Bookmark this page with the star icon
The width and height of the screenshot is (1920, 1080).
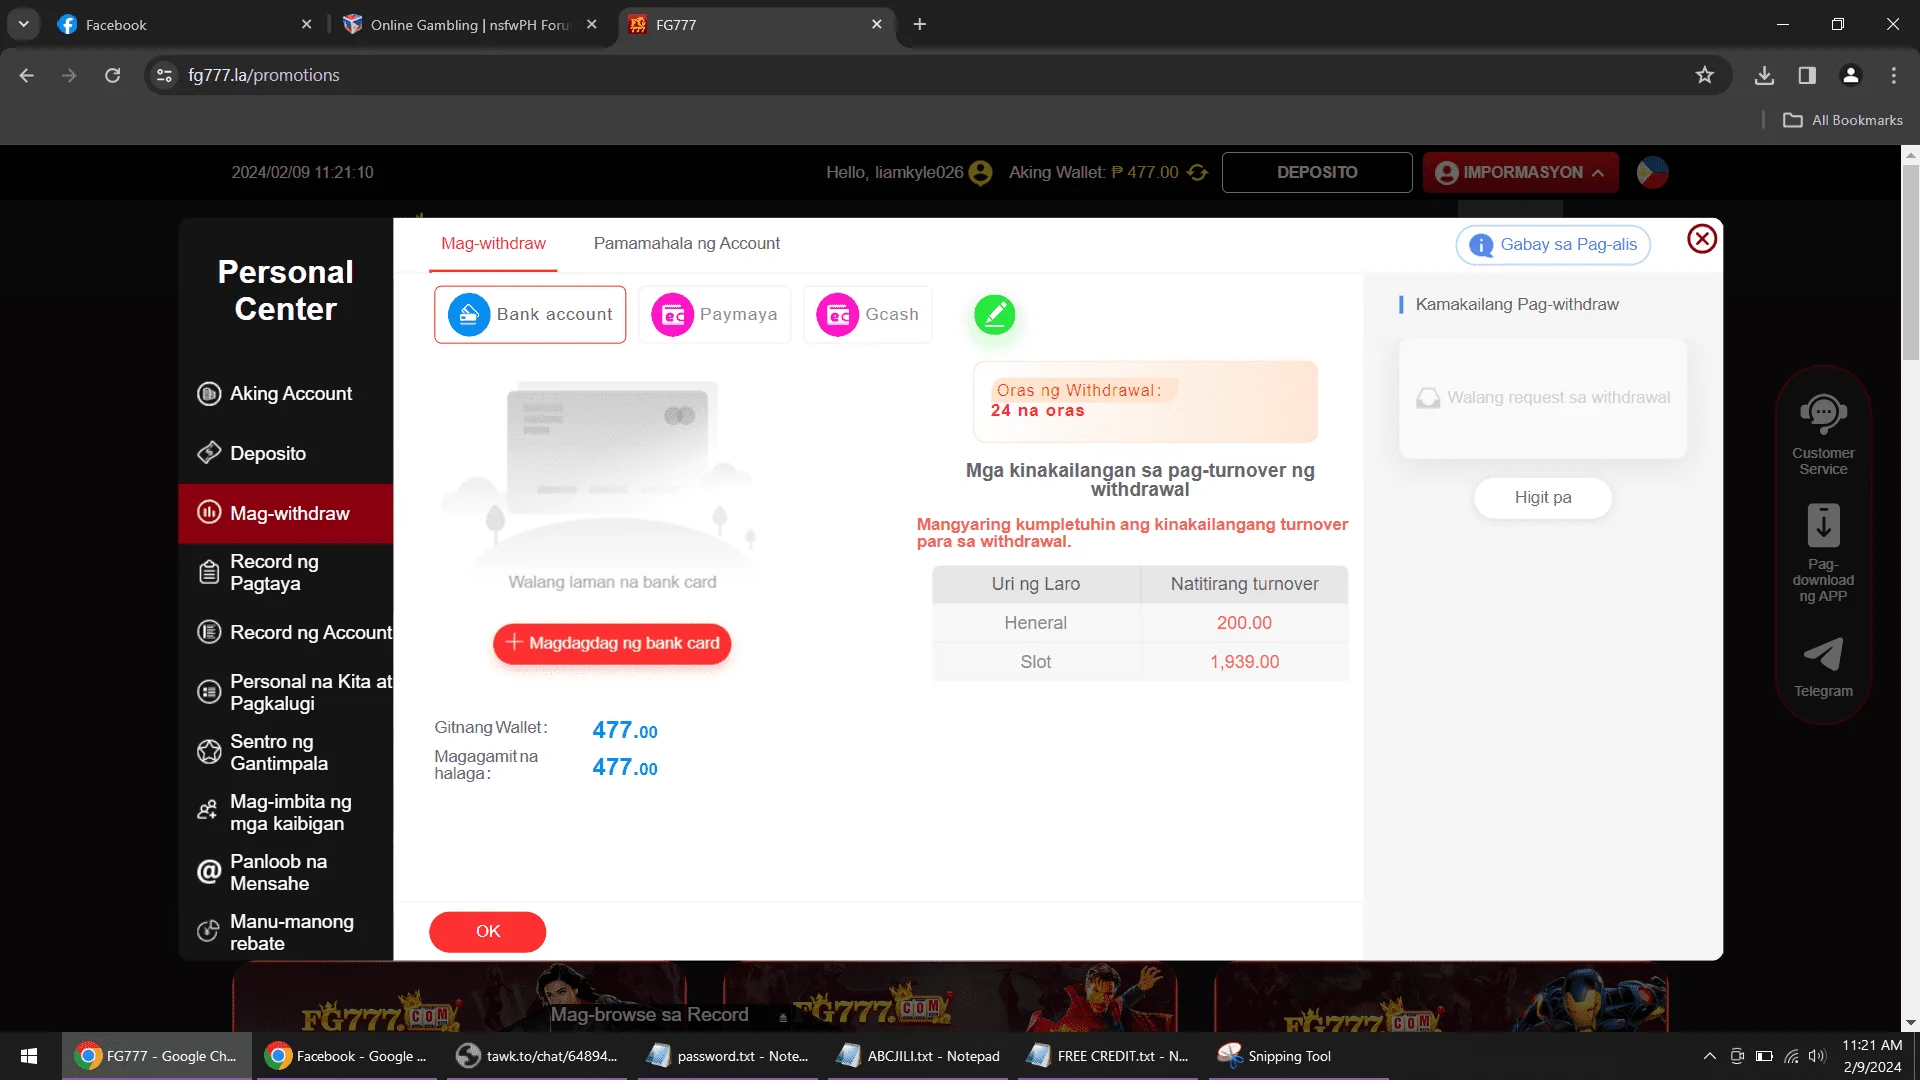[1705, 75]
